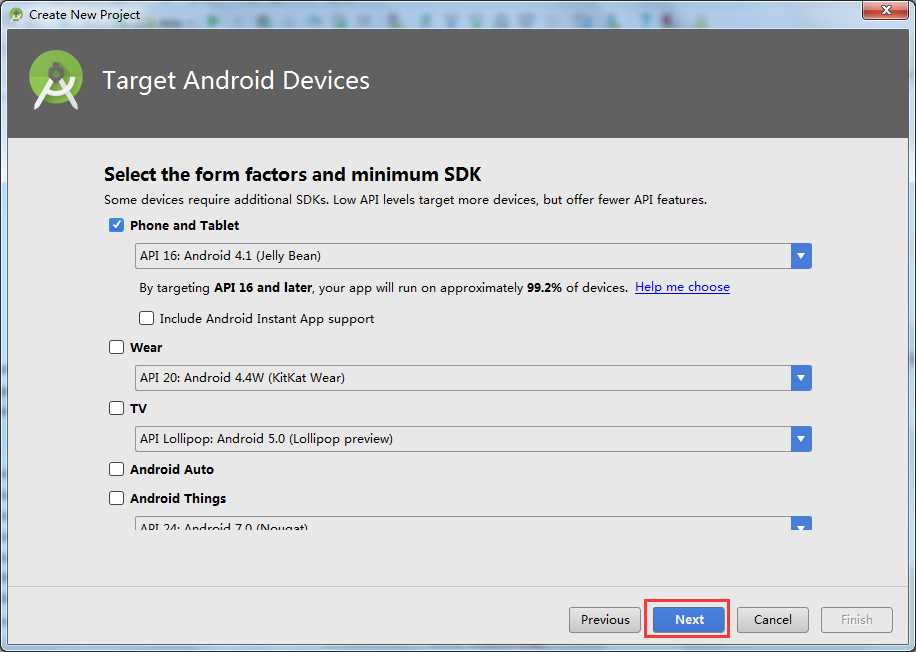The height and width of the screenshot is (652, 916).
Task: Uncheck the Phone and Tablet checkbox
Action: click(x=116, y=225)
